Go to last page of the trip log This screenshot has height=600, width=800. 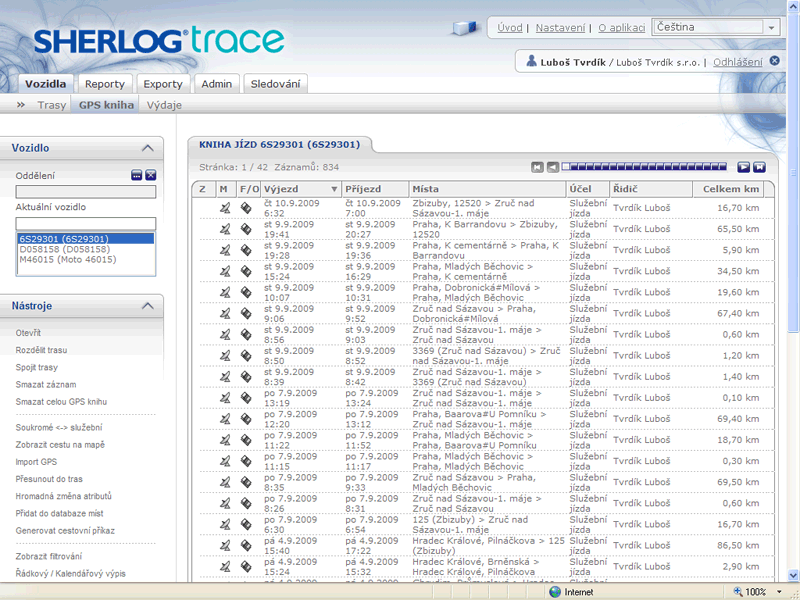(759, 167)
